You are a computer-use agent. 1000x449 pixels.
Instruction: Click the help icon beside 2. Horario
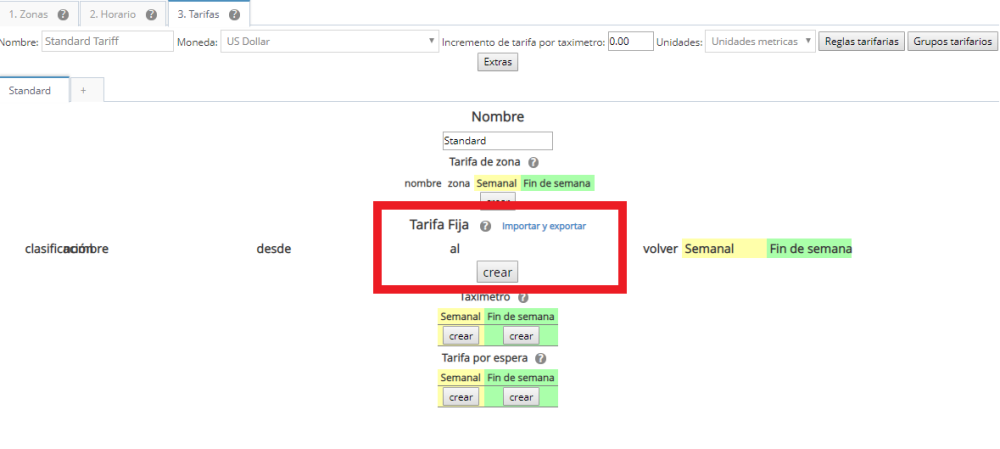pos(151,15)
